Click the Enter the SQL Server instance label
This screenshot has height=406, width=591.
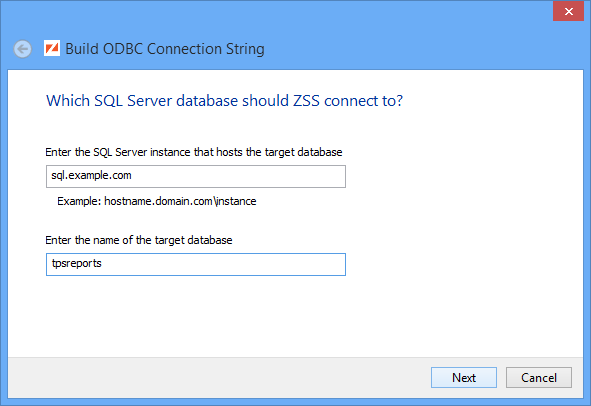(x=194, y=152)
